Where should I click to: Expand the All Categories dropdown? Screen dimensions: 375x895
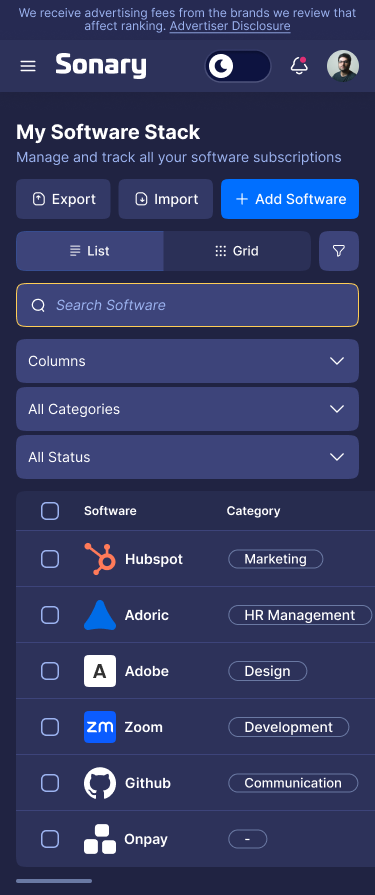187,409
